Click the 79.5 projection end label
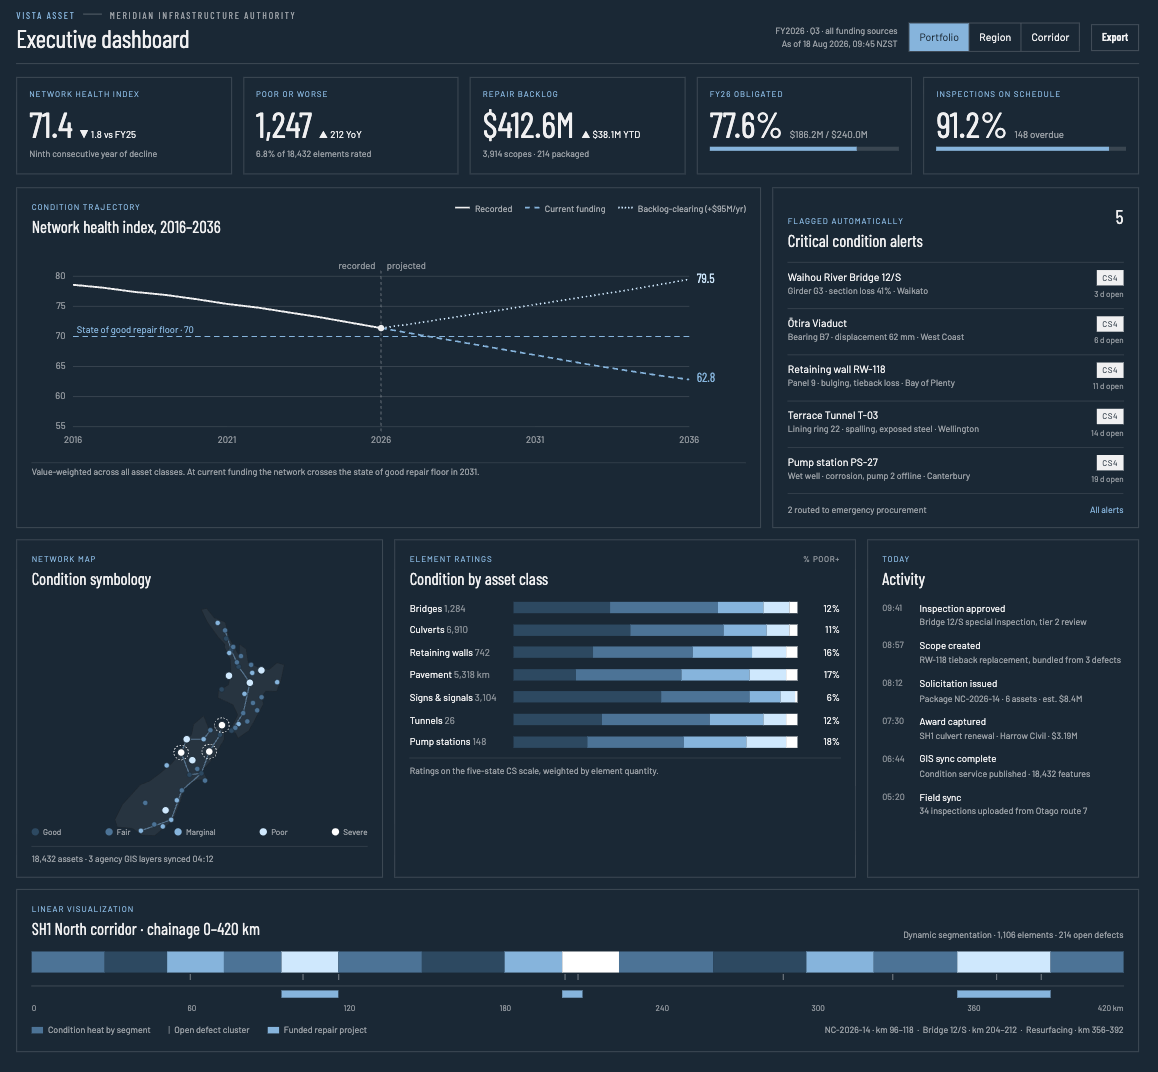Image resolution: width=1158 pixels, height=1072 pixels. click(705, 279)
